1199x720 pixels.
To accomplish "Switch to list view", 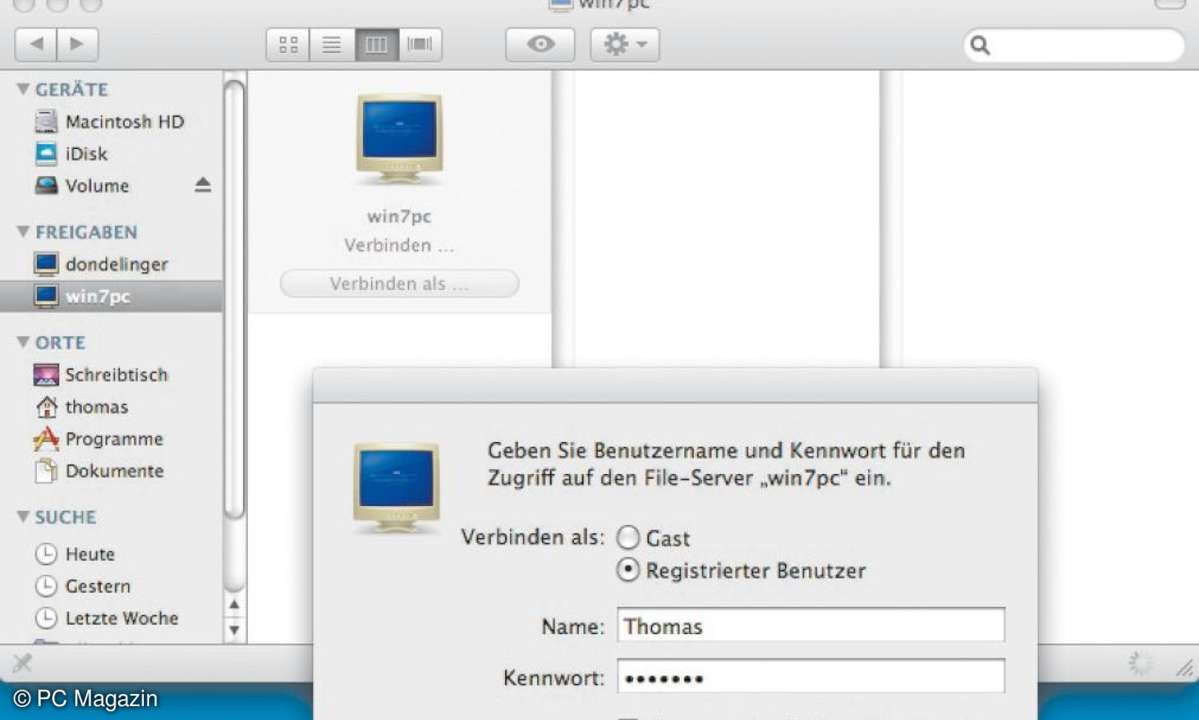I will (x=331, y=44).
